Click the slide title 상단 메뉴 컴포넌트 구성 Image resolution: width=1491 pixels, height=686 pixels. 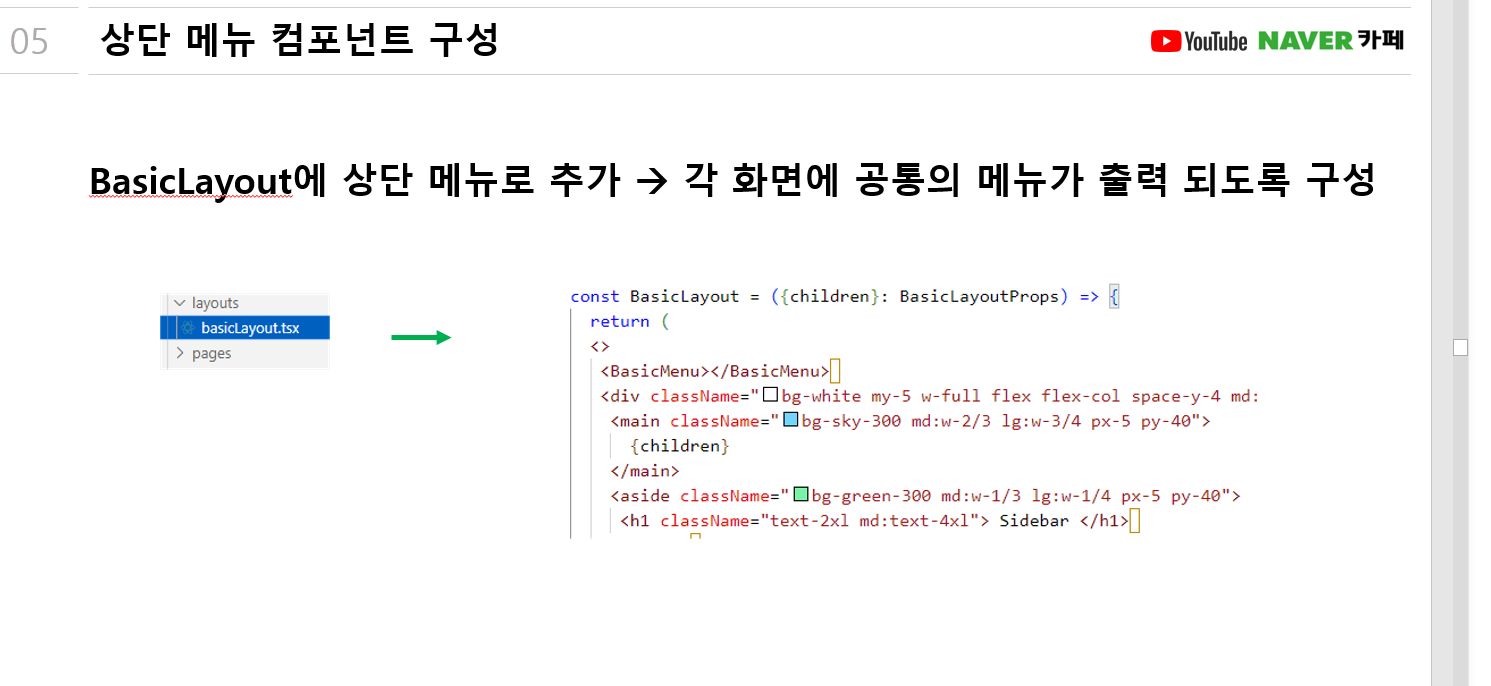tap(299, 40)
